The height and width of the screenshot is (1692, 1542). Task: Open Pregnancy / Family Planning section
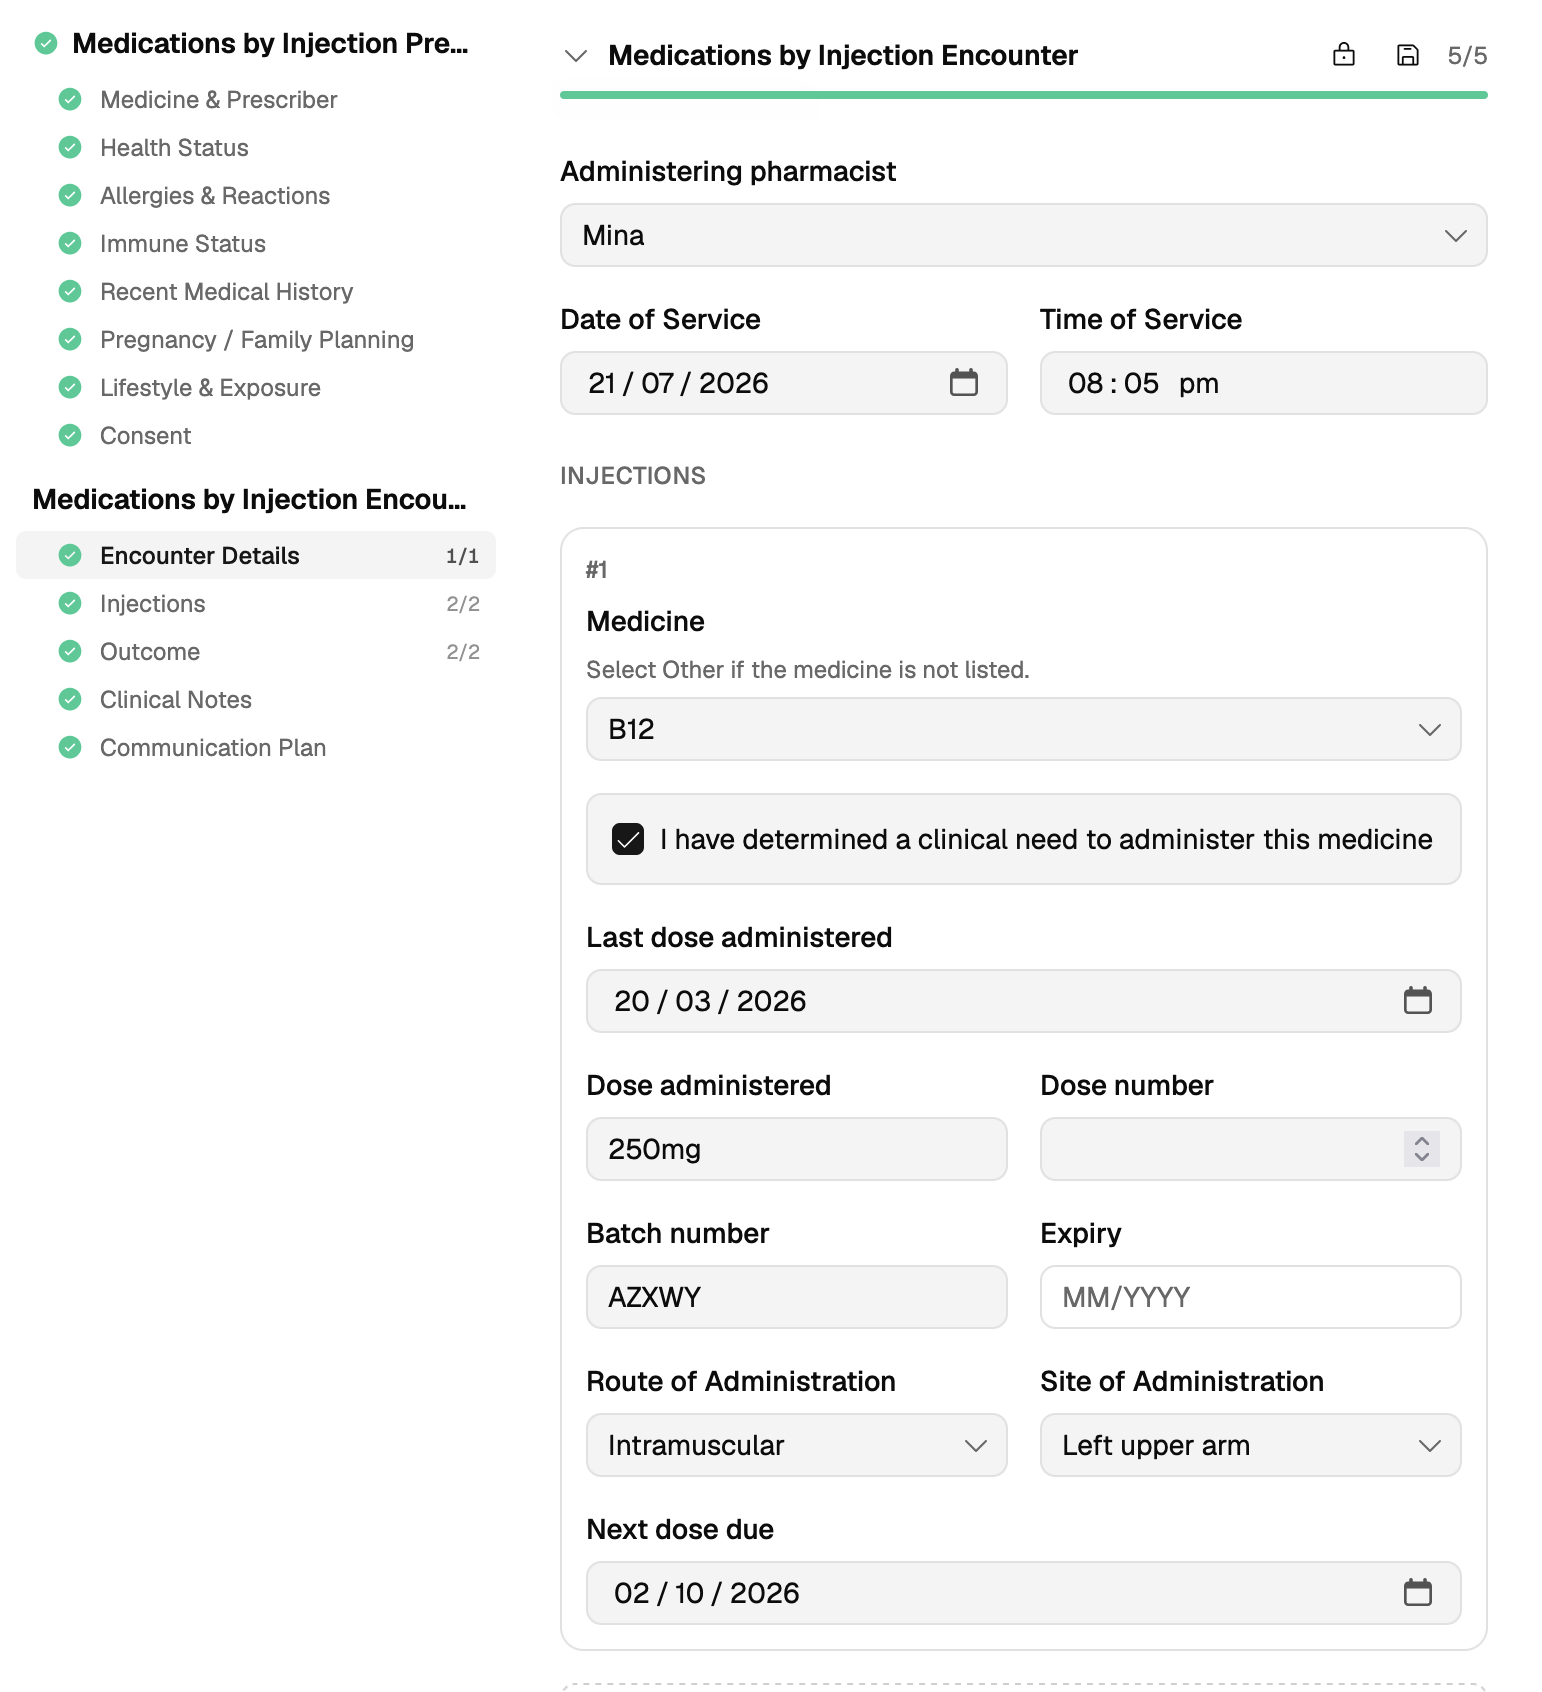[257, 340]
